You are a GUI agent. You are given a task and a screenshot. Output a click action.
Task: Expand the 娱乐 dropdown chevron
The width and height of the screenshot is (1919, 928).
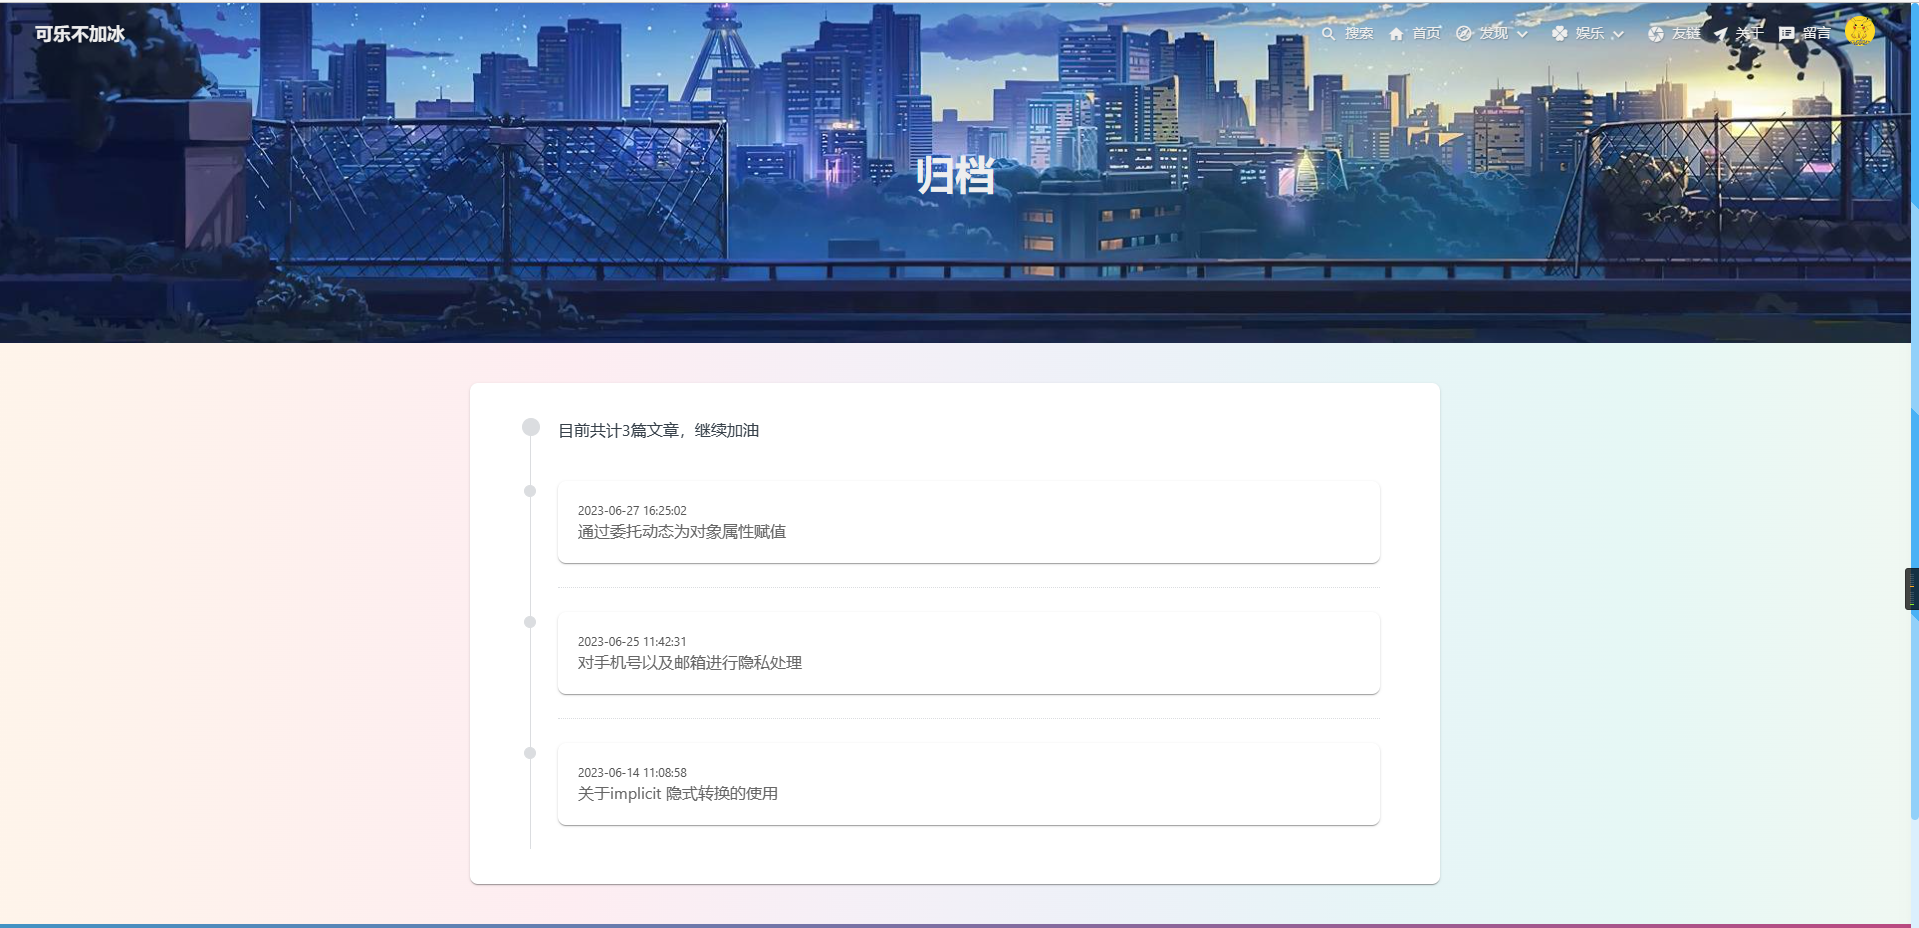[x=1618, y=34]
